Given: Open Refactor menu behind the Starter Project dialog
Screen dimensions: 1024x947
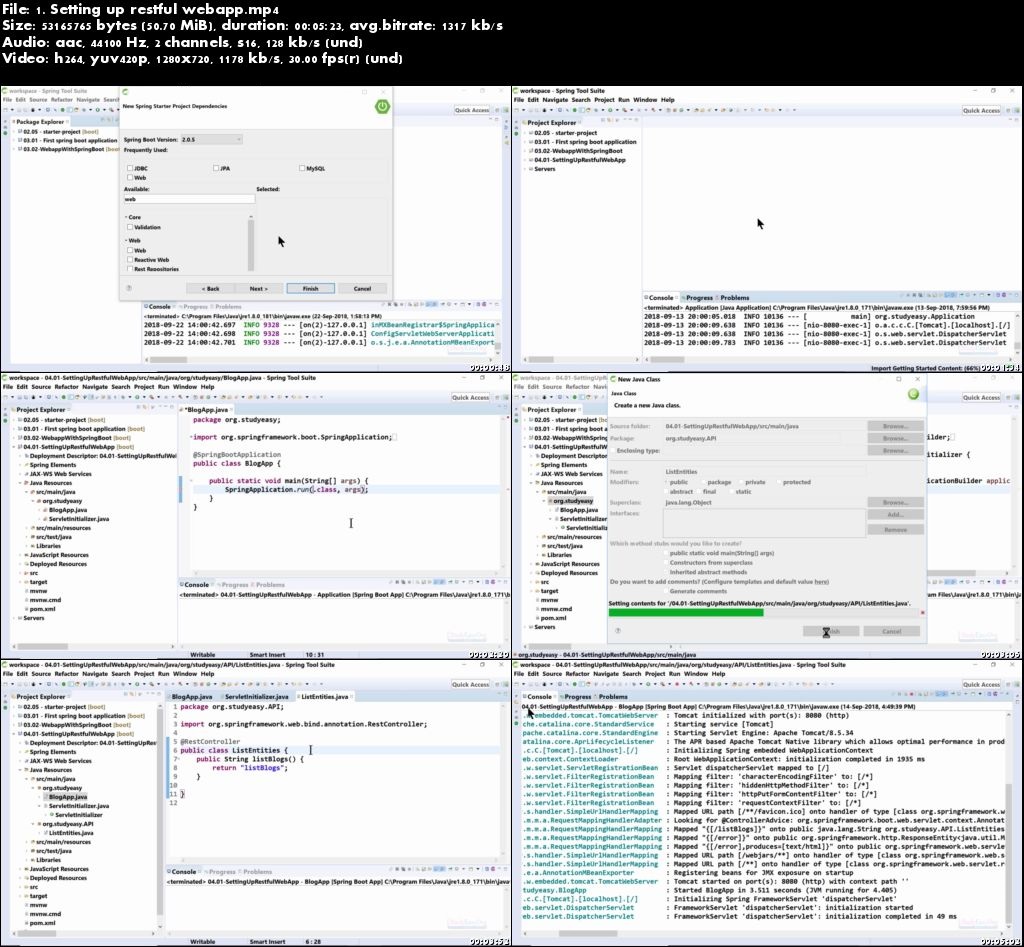Looking at the screenshot, I should pyautogui.click(x=61, y=100).
